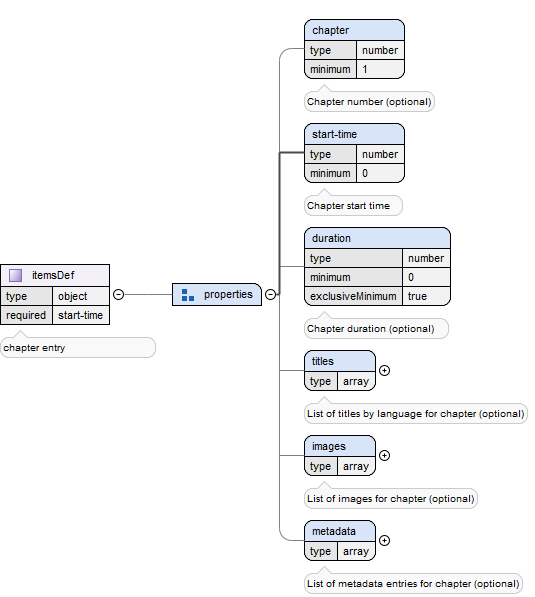Screen dimensions: 535x597
Task: Select the metadata property header
Action: tap(340, 531)
